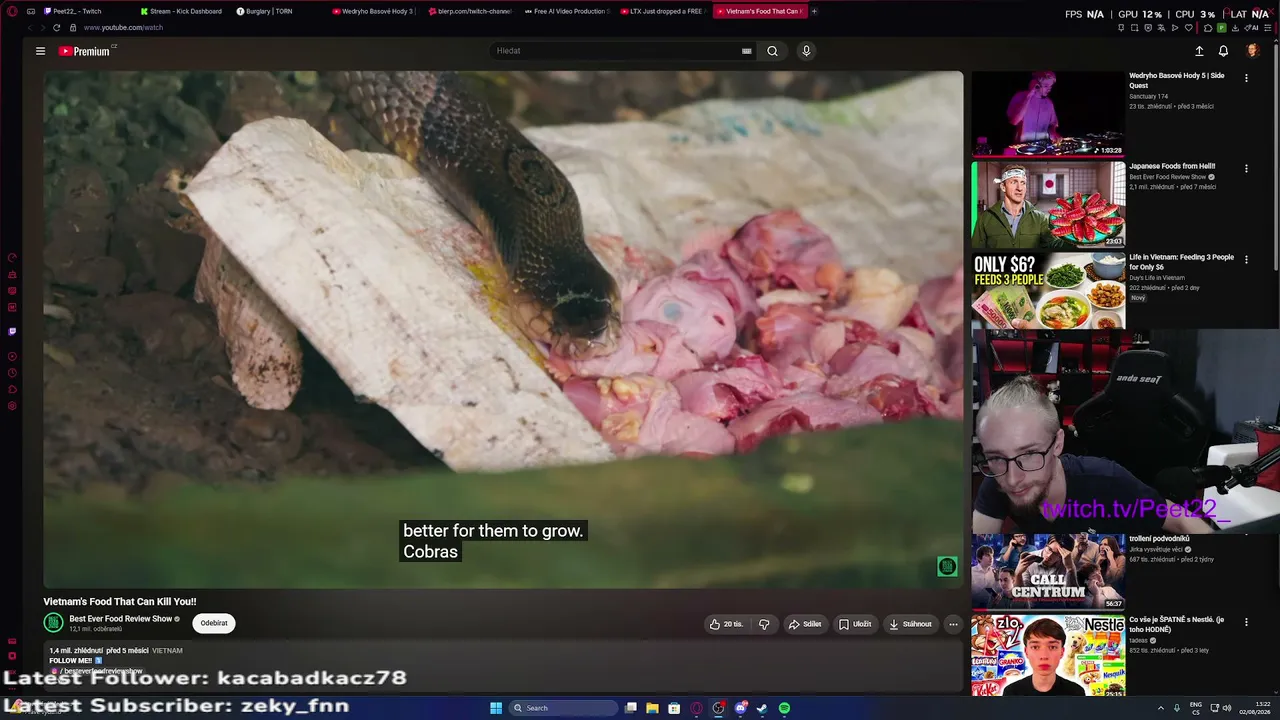Click the Windows taskbar Search box
The width and height of the screenshot is (1280, 720).
coord(563,708)
